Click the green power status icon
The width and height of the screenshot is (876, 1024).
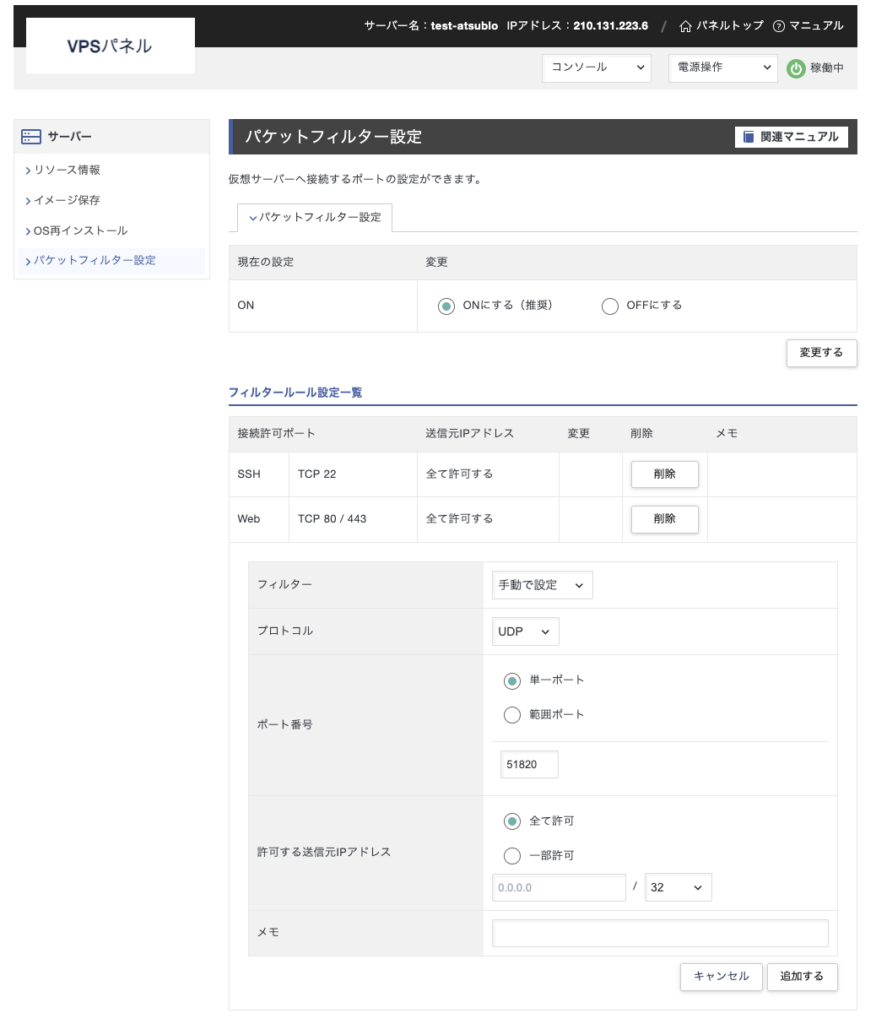pos(796,69)
